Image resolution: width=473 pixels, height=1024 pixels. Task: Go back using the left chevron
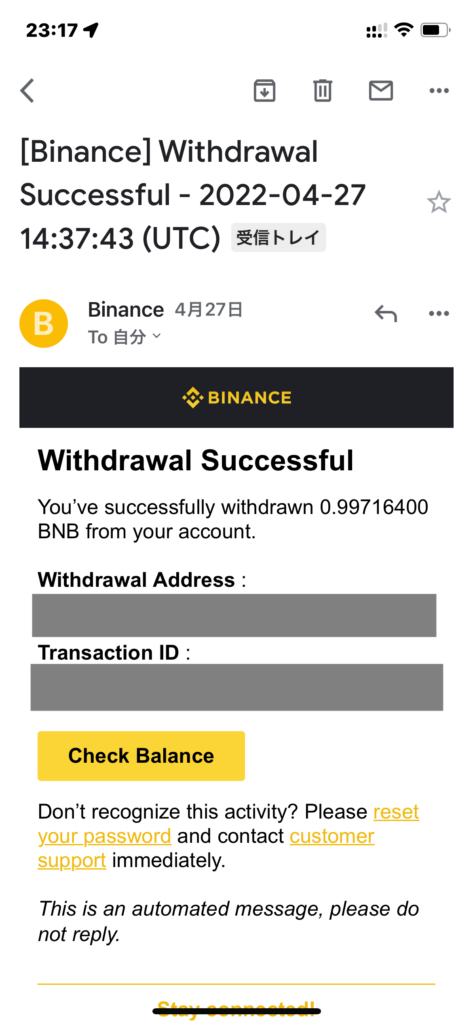coord(27,91)
